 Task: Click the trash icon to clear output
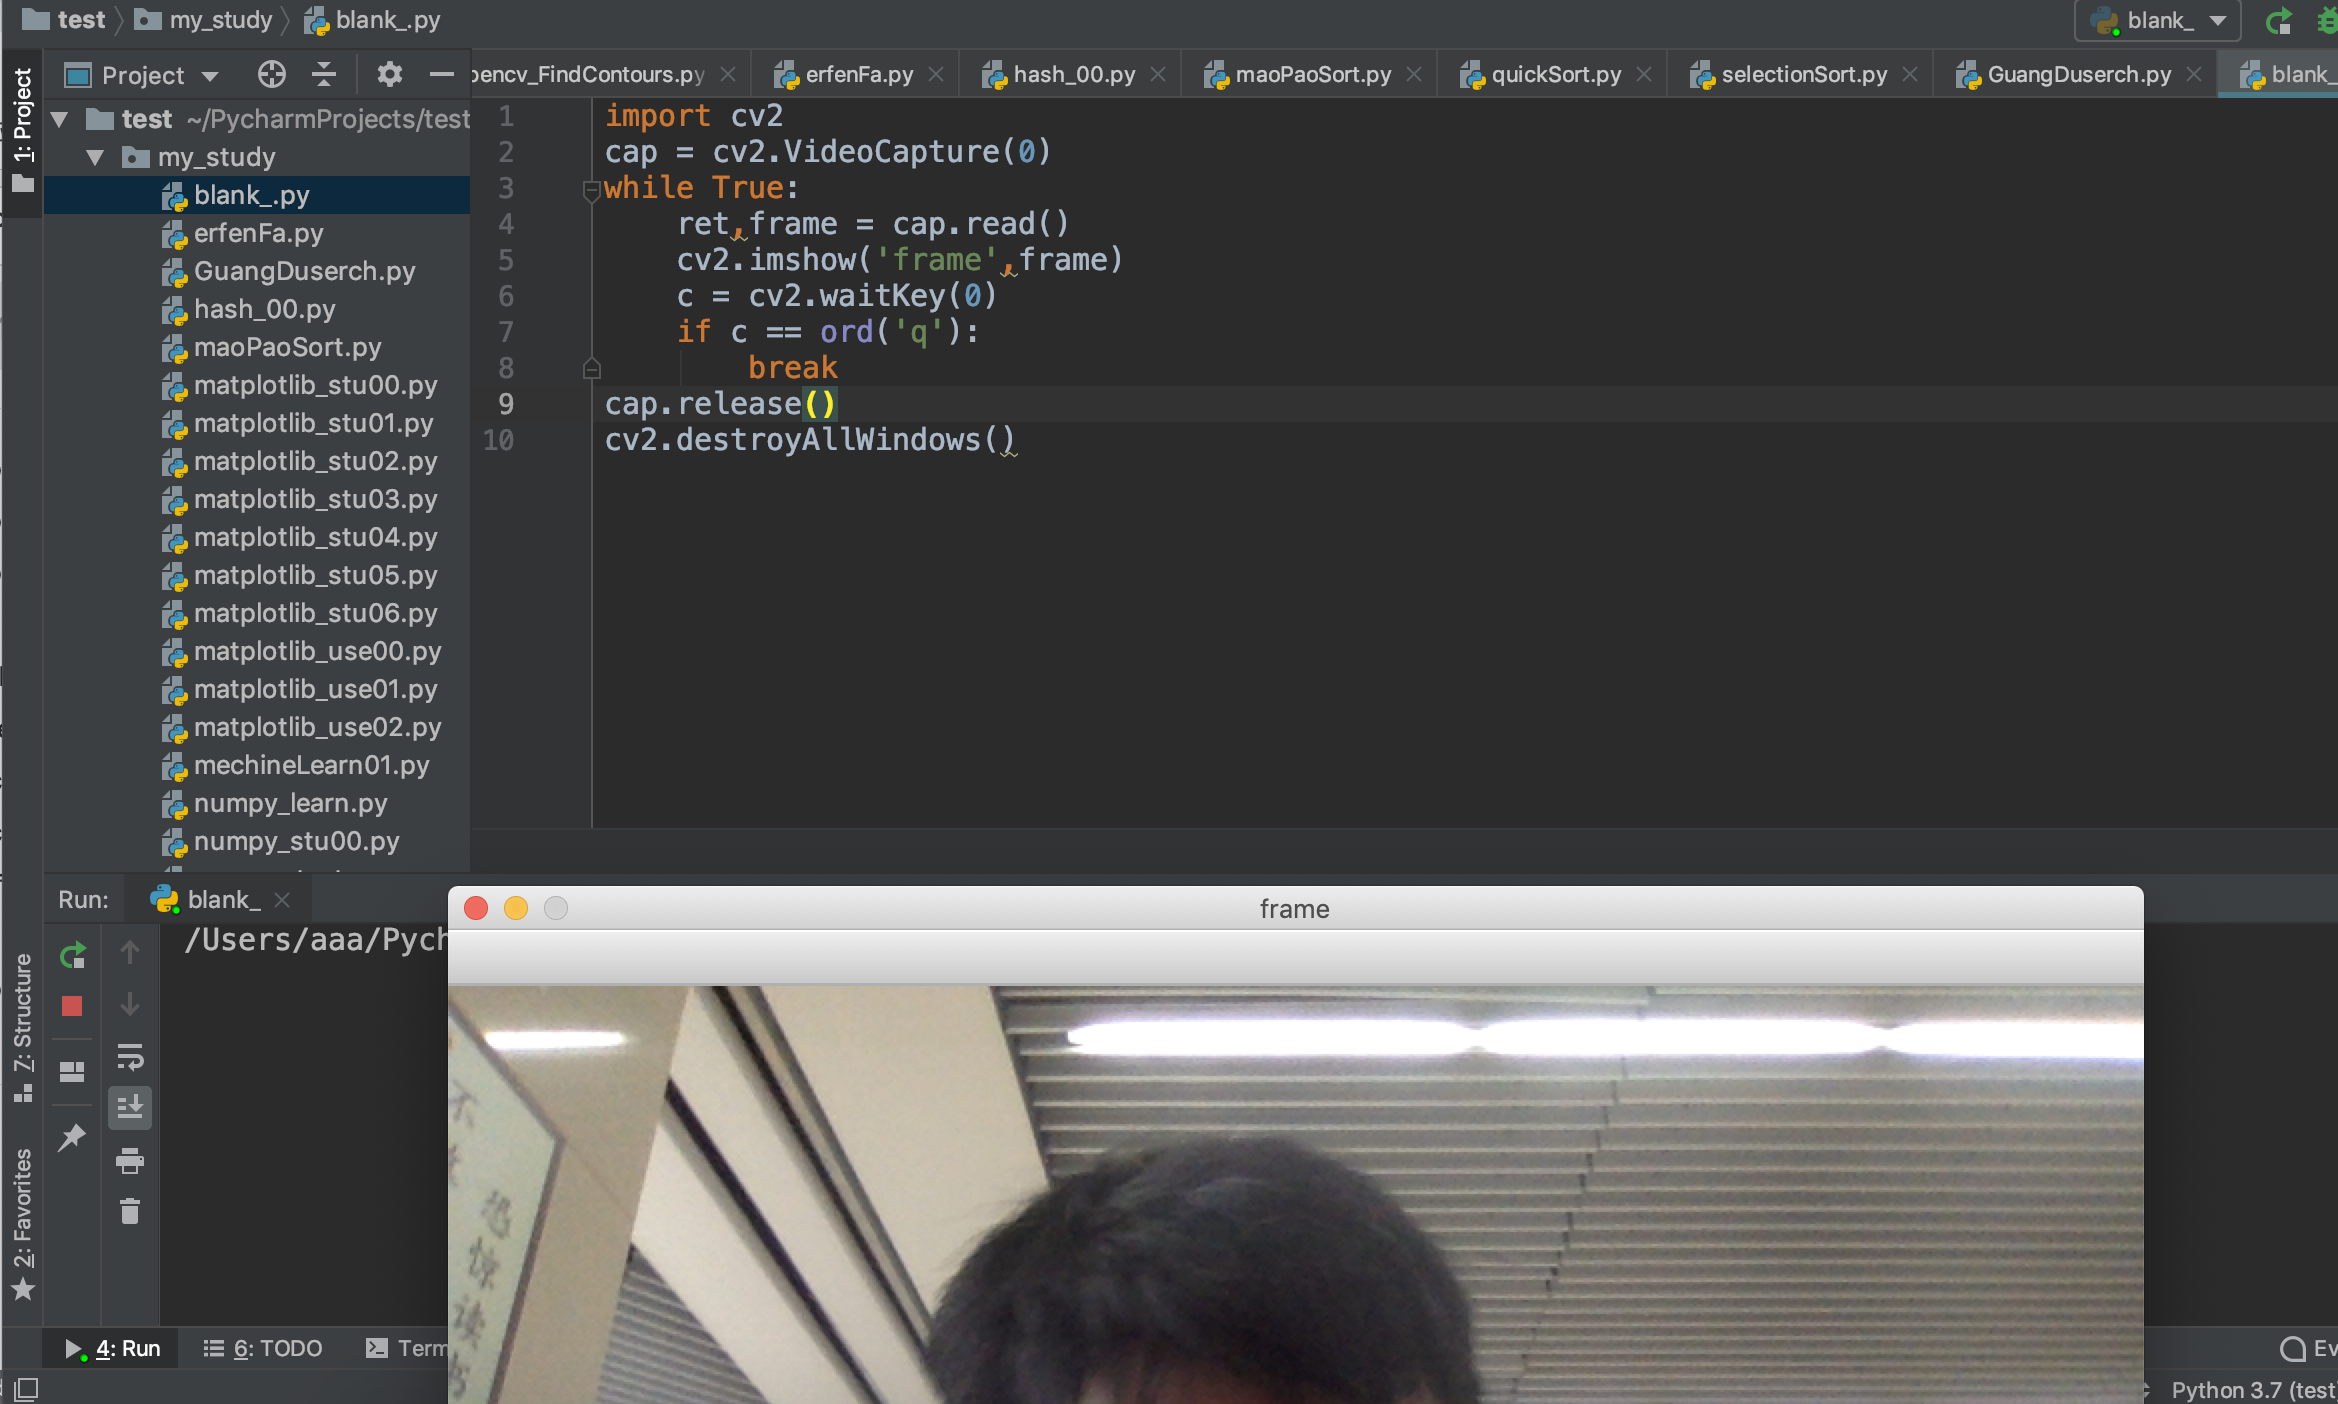(x=130, y=1212)
